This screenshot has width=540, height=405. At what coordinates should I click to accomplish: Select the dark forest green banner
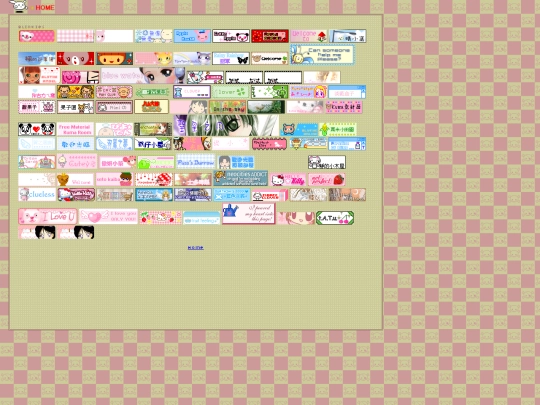tap(266, 107)
